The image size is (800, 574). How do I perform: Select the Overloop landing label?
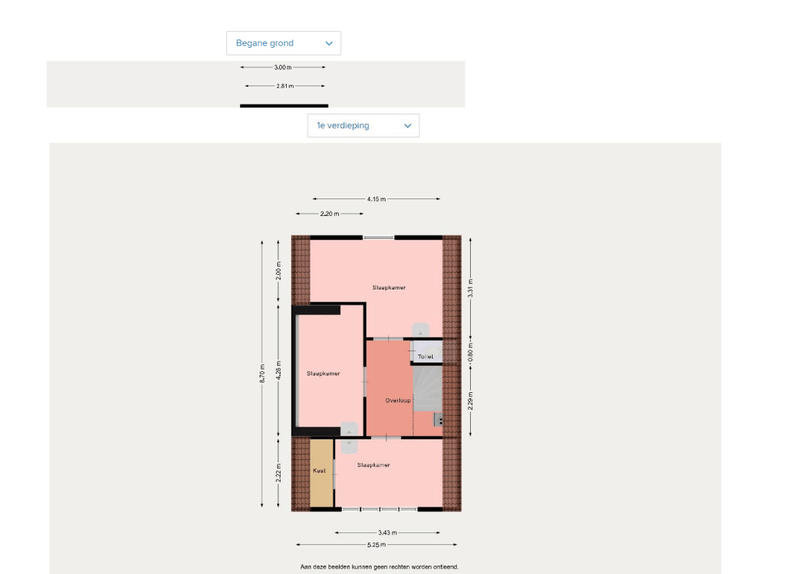[398, 401]
